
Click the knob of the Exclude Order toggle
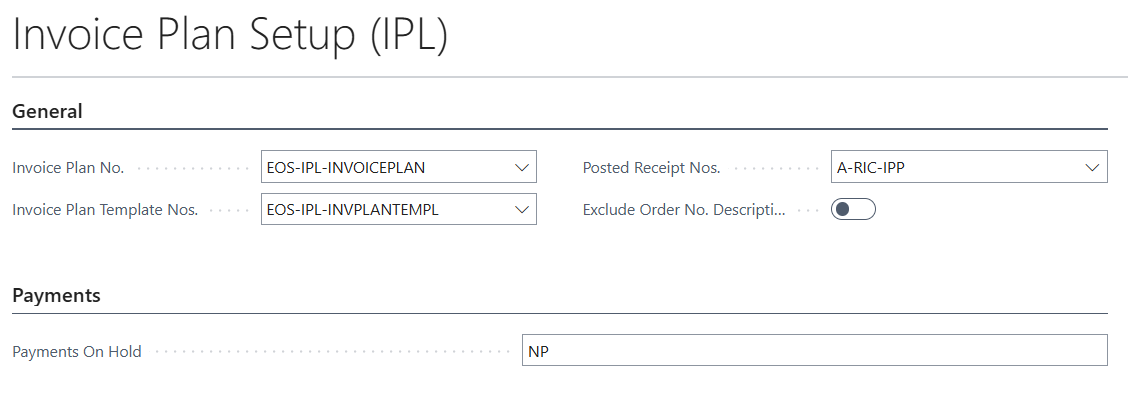[843, 210]
